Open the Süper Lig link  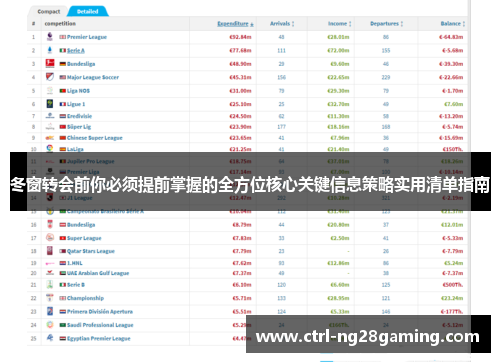tap(79, 127)
